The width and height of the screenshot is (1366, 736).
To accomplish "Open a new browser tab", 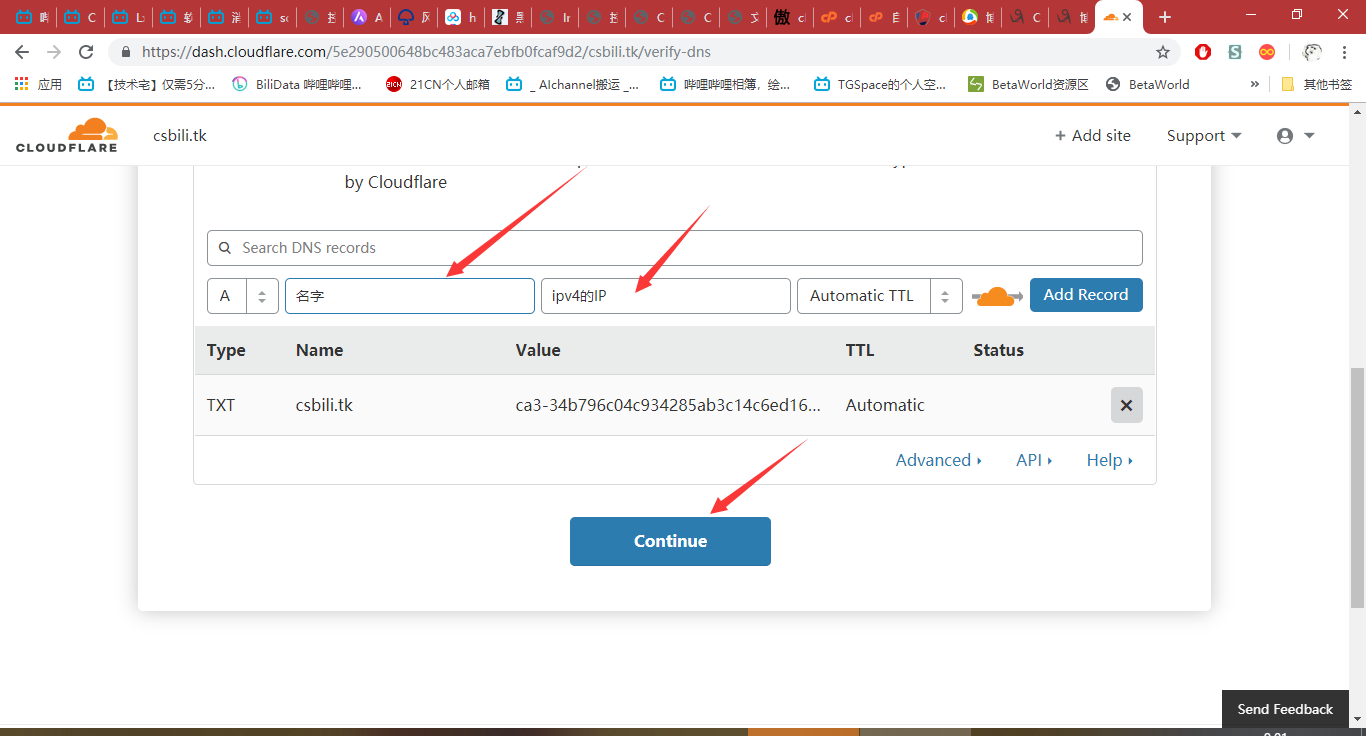I will pos(1164,17).
